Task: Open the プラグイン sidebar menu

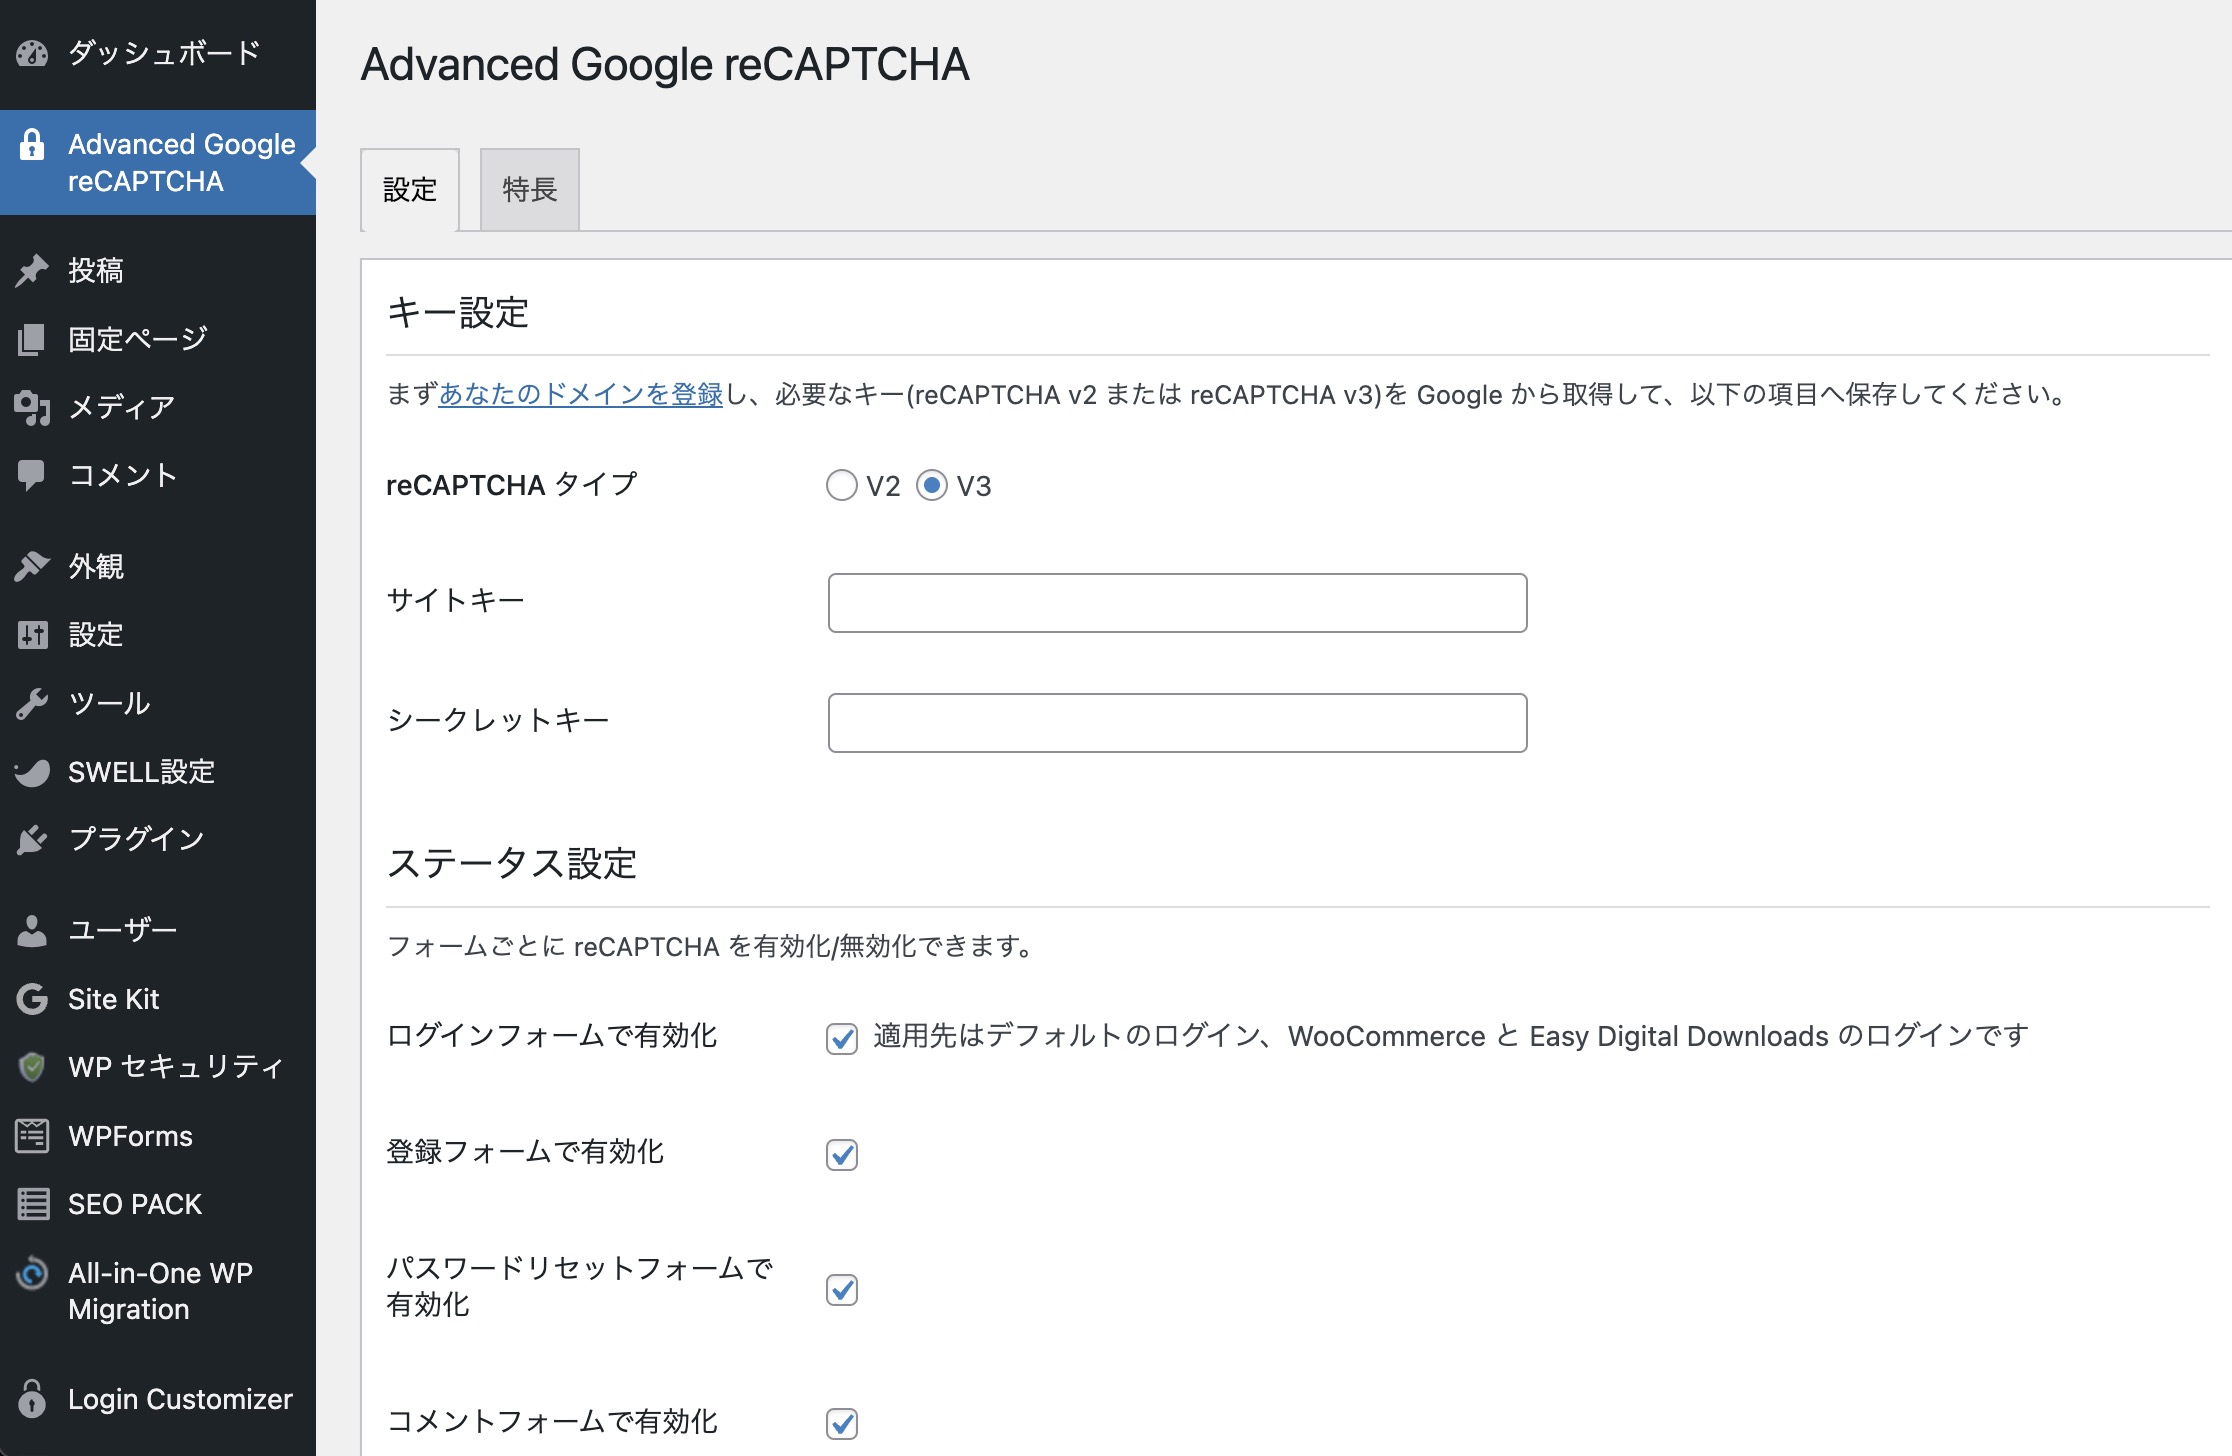Action: pyautogui.click(x=158, y=839)
